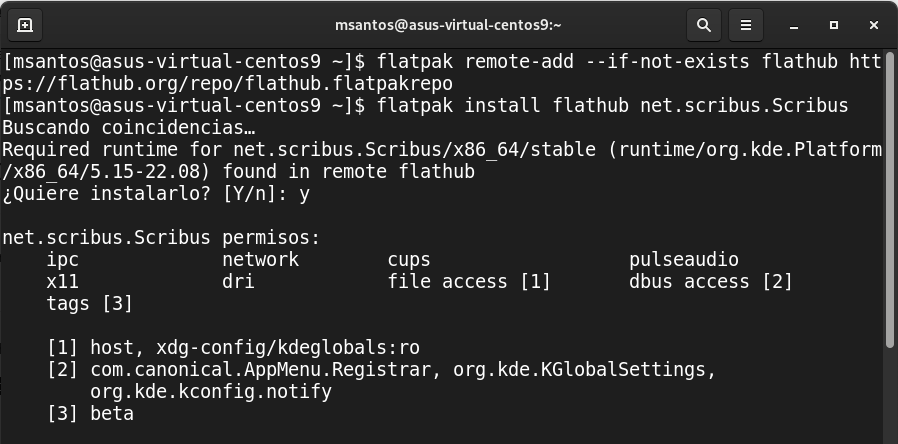Click the vertical scrollbar thumb
898x444 pixels.
tap(890, 200)
